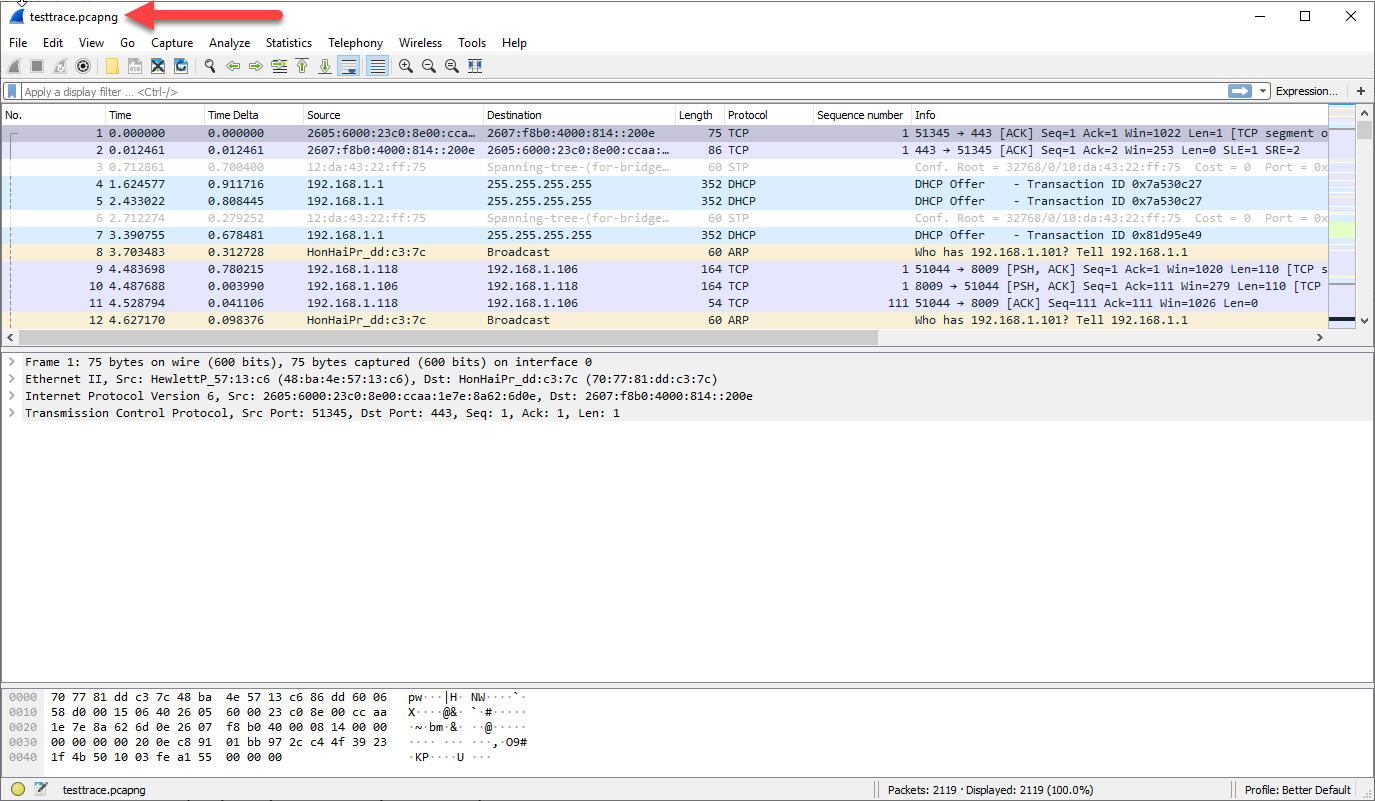Screen dimensions: 1375x801
Task: Close the current capture file
Action: (157, 66)
